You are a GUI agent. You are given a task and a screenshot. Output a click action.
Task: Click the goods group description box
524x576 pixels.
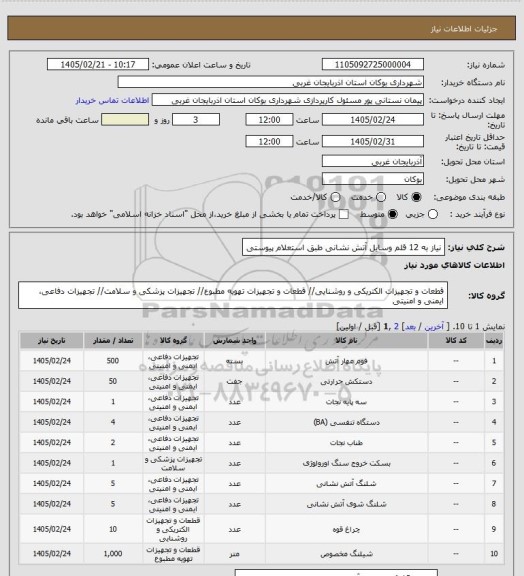(233, 295)
